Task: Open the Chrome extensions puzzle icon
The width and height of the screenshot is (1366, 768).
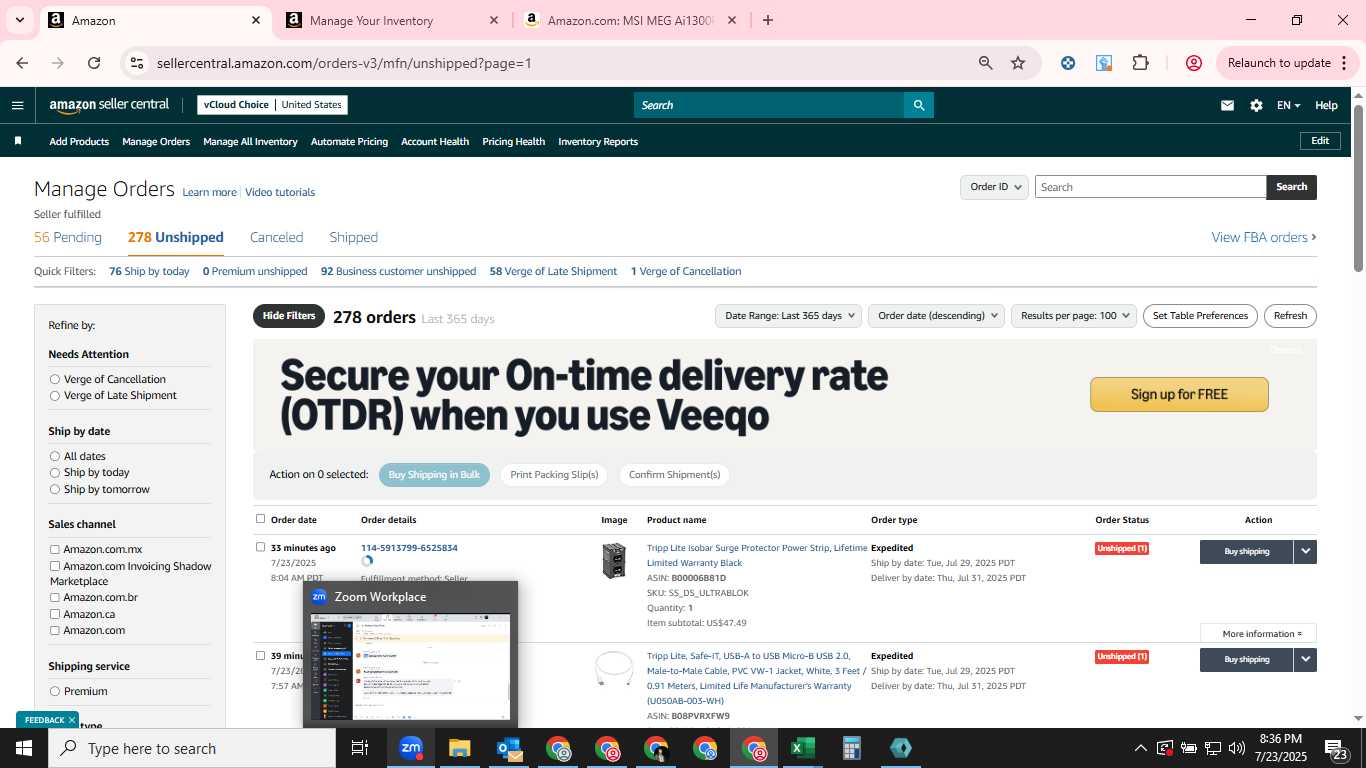Action: coord(1140,63)
